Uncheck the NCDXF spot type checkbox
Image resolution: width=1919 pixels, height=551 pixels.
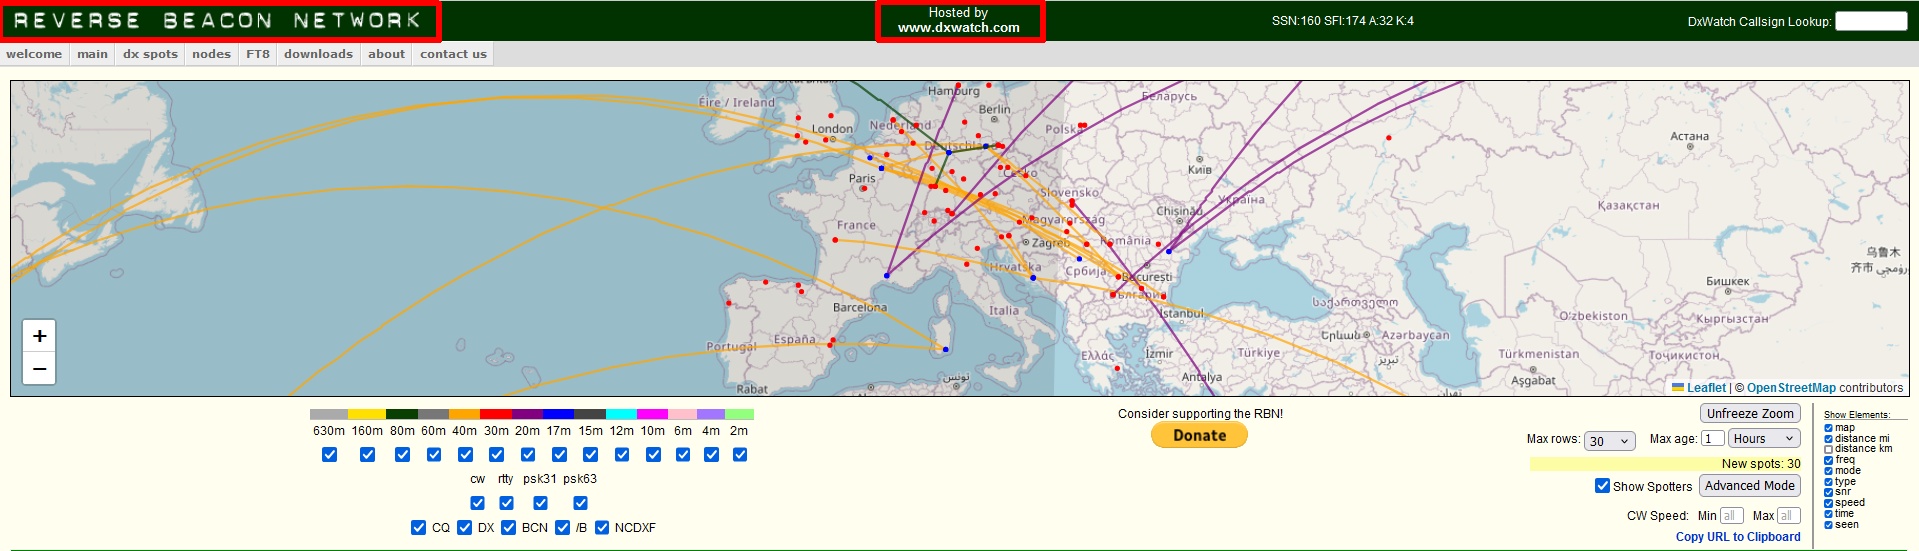602,528
